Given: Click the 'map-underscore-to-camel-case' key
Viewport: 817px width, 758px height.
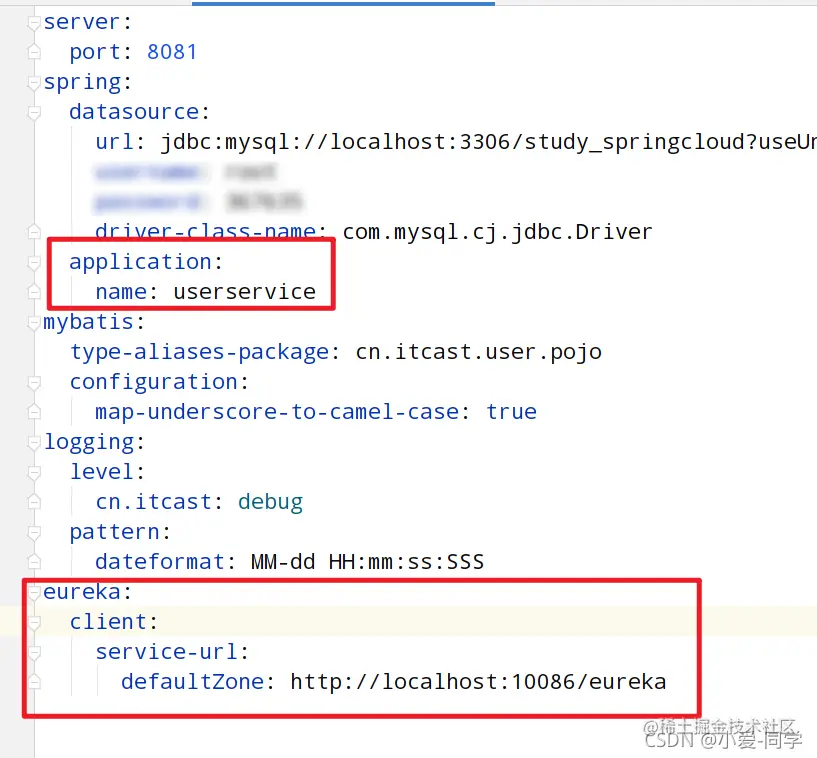Looking at the screenshot, I should pyautogui.click(x=278, y=412).
